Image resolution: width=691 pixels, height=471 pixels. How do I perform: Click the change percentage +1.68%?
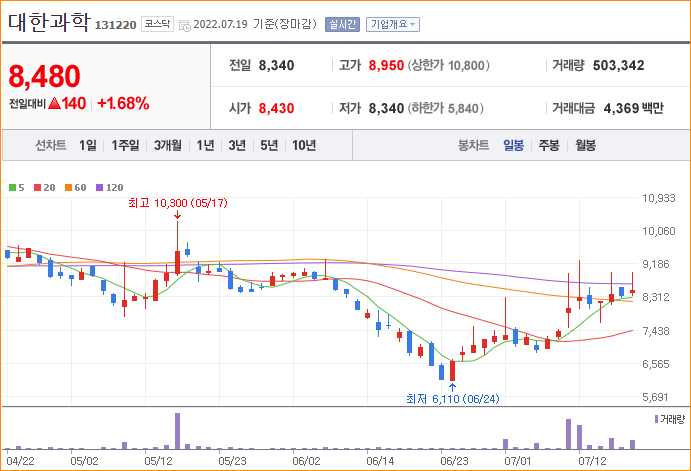(123, 104)
